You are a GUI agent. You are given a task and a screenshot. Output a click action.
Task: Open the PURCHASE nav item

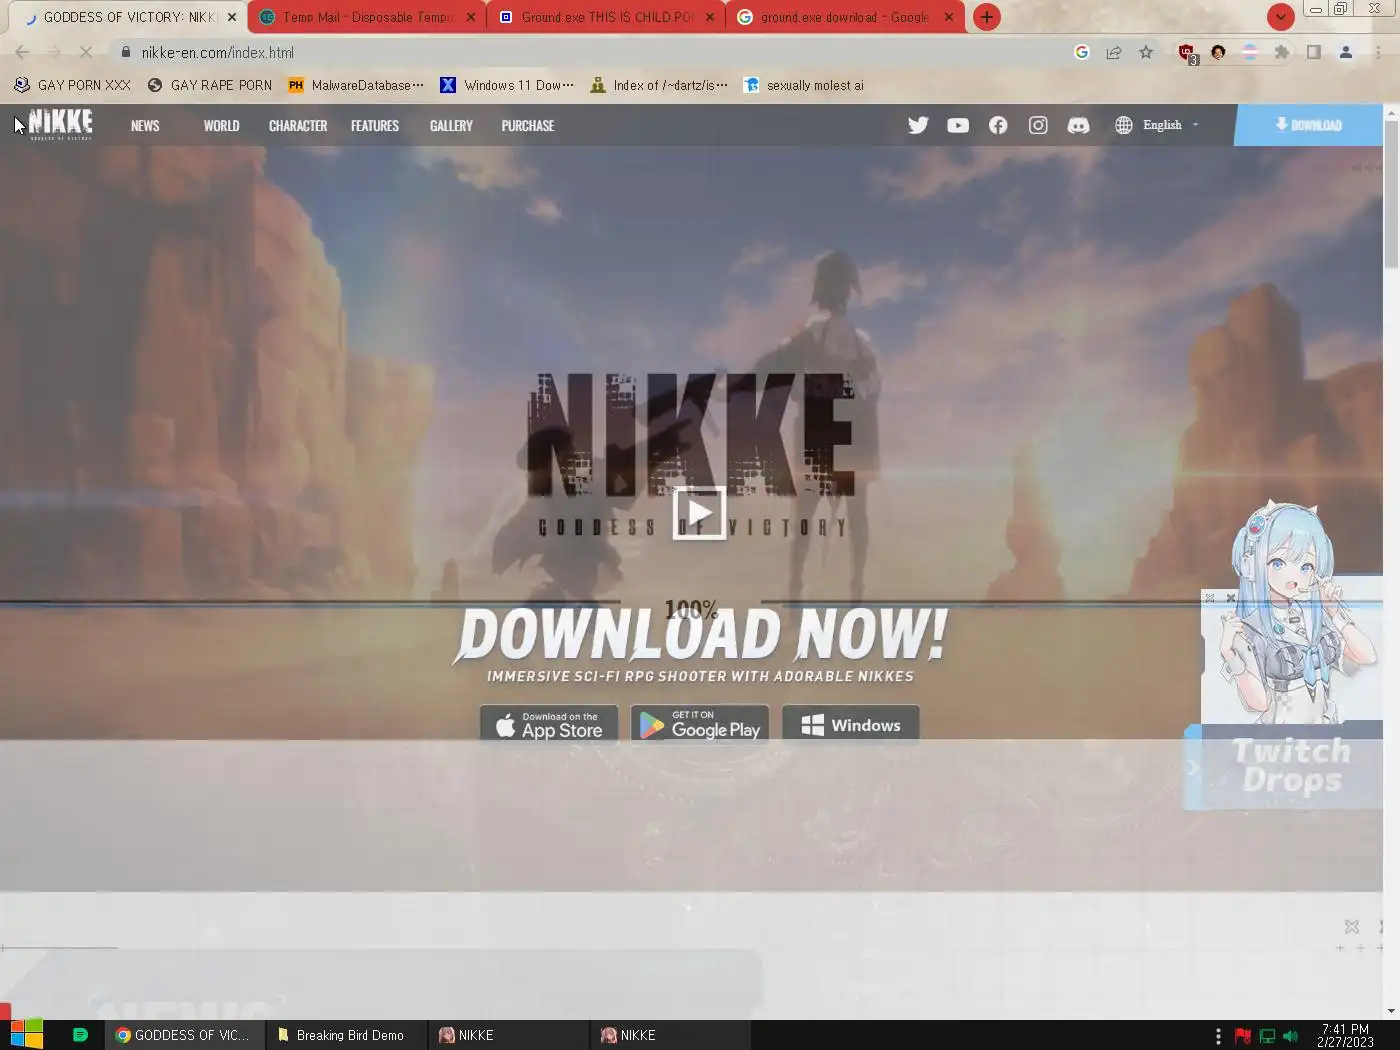point(528,125)
